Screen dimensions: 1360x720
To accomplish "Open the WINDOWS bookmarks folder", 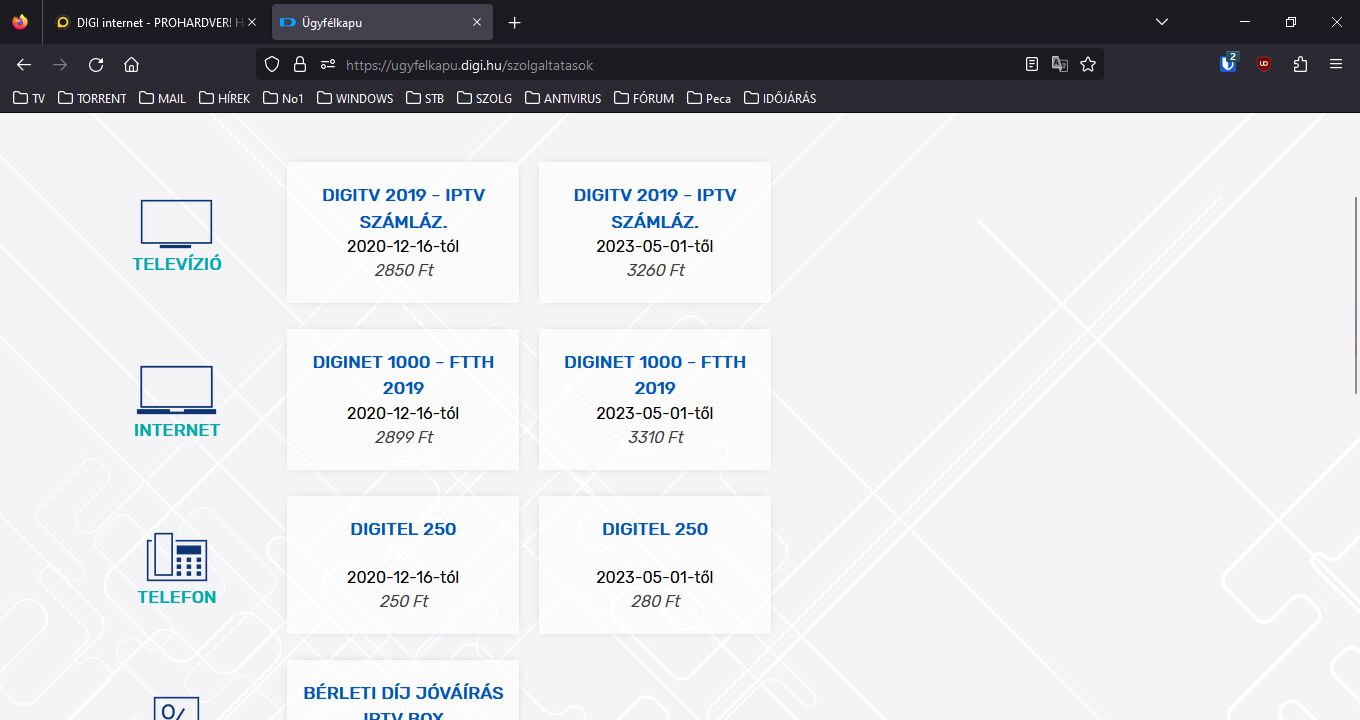I will [x=355, y=98].
